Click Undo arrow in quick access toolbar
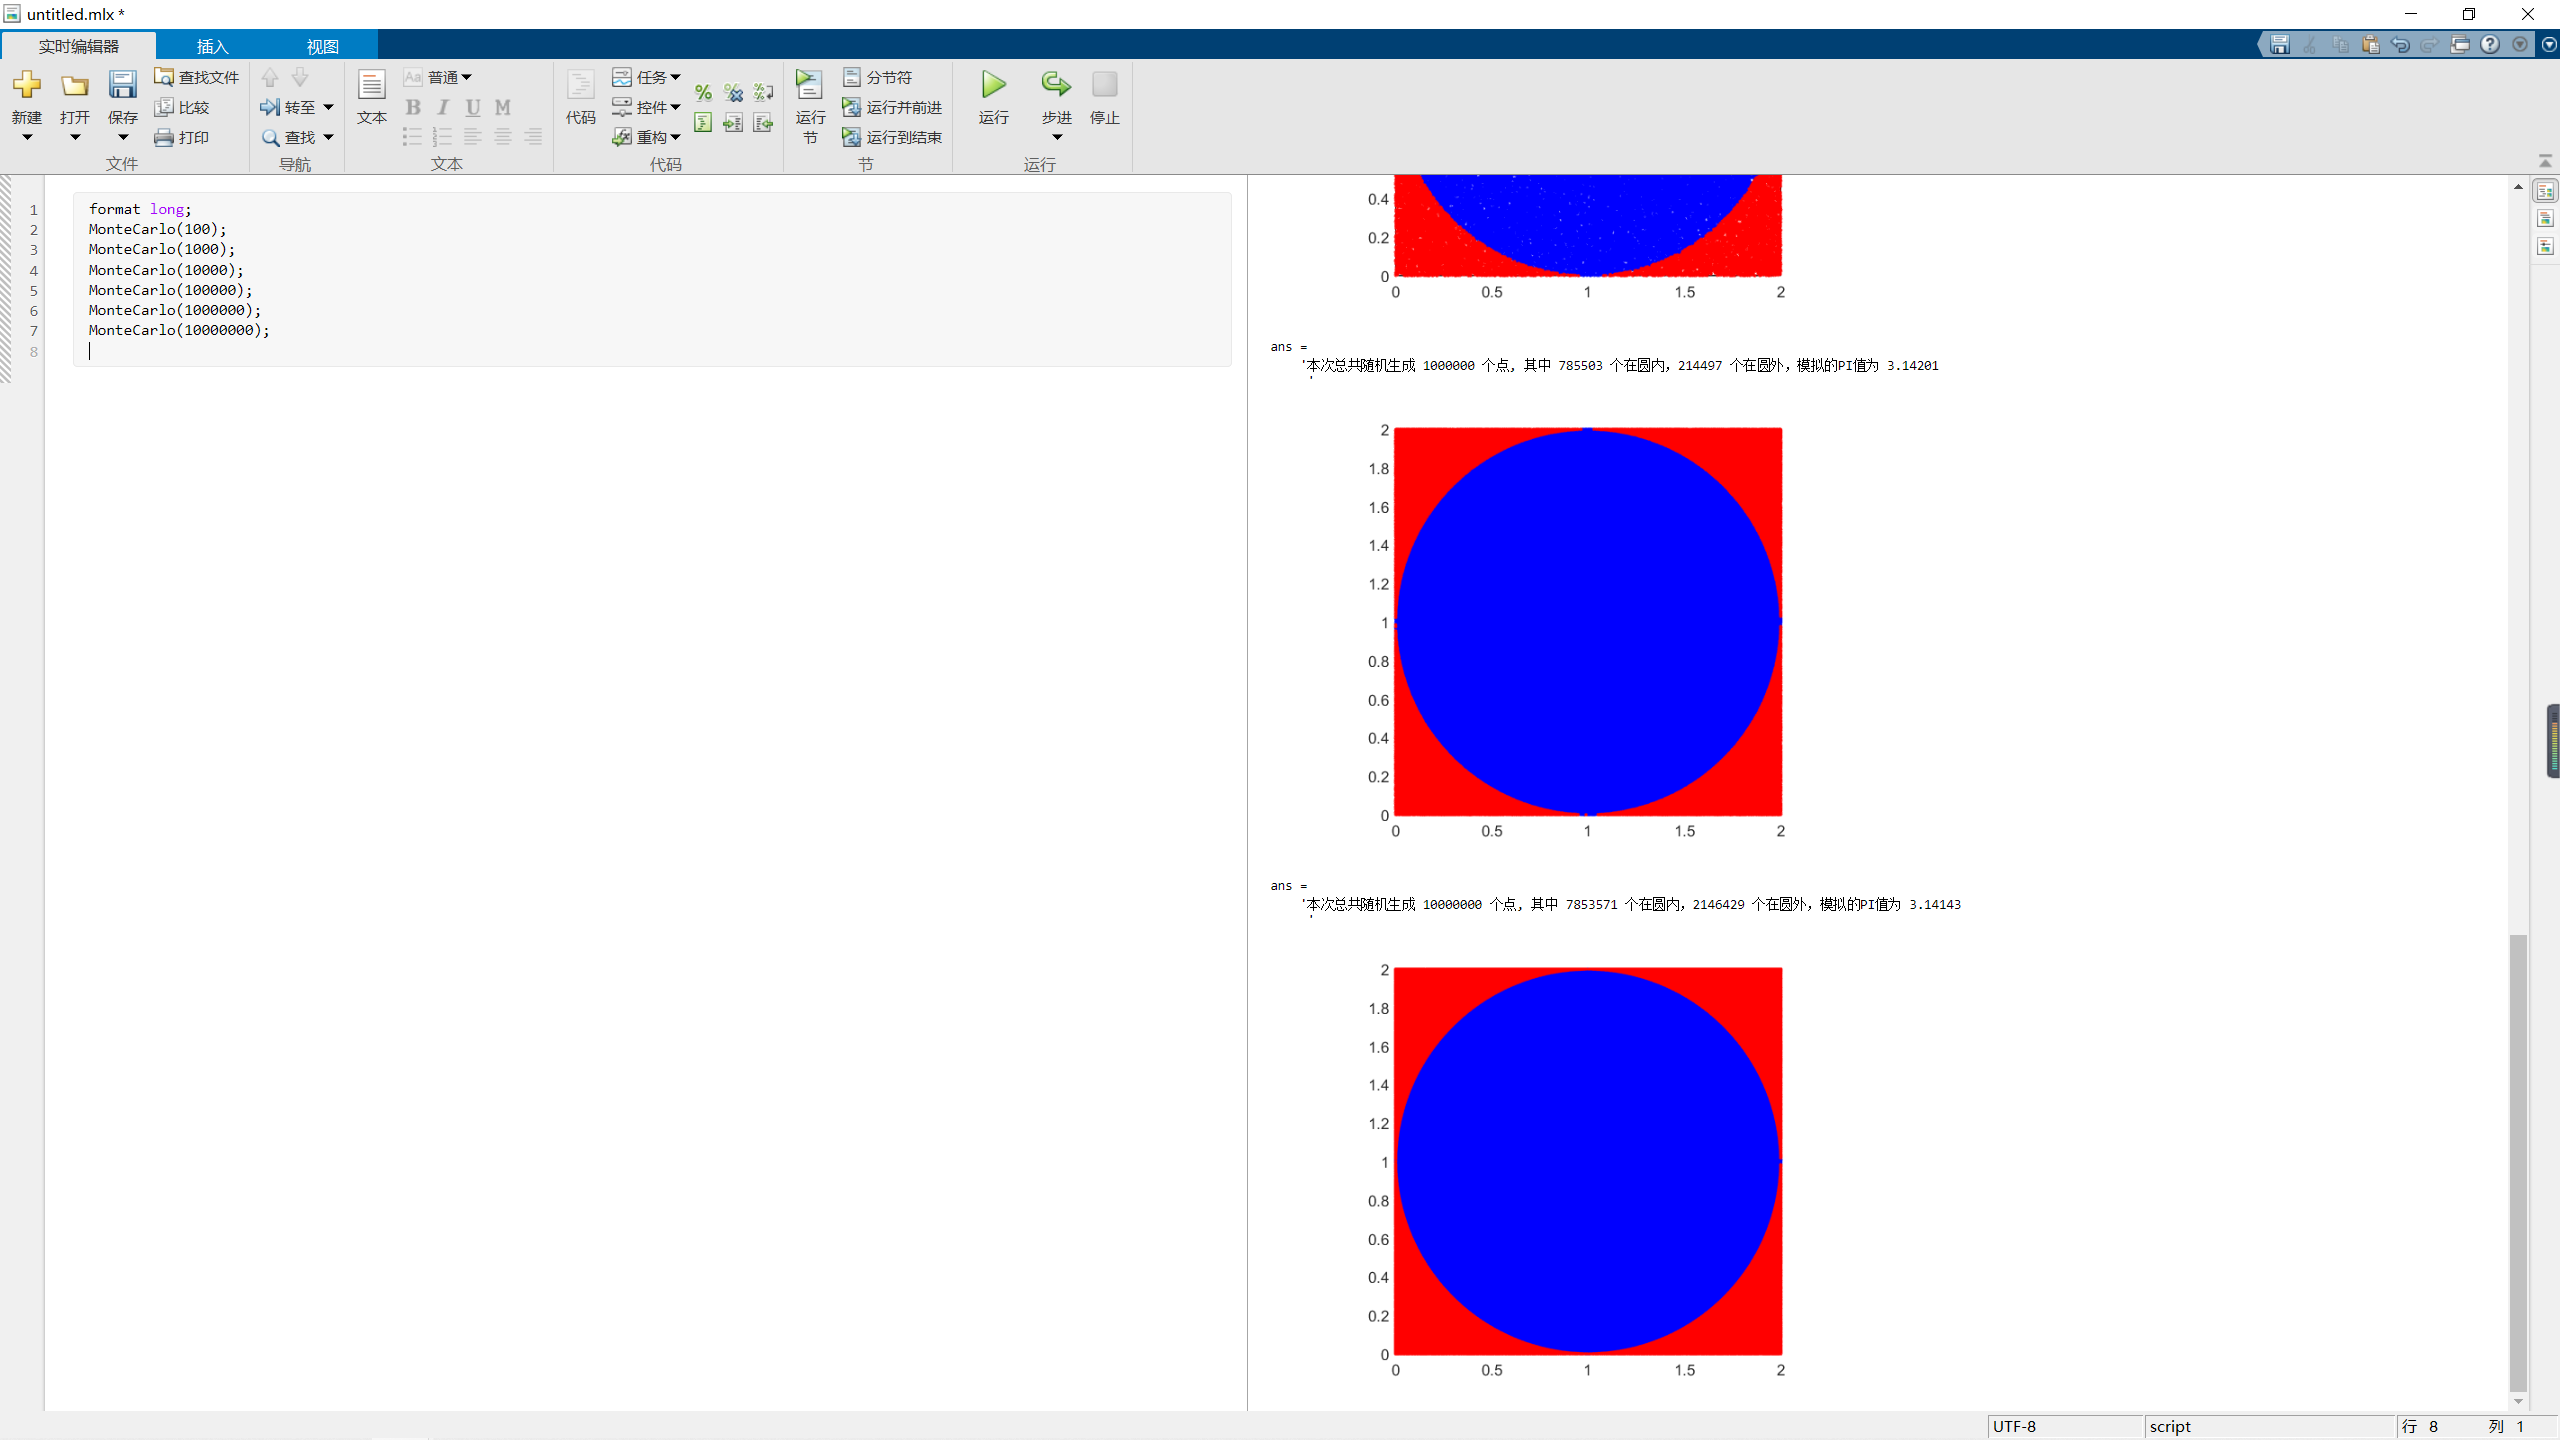Screen dimensions: 2560x1440 2399,44
